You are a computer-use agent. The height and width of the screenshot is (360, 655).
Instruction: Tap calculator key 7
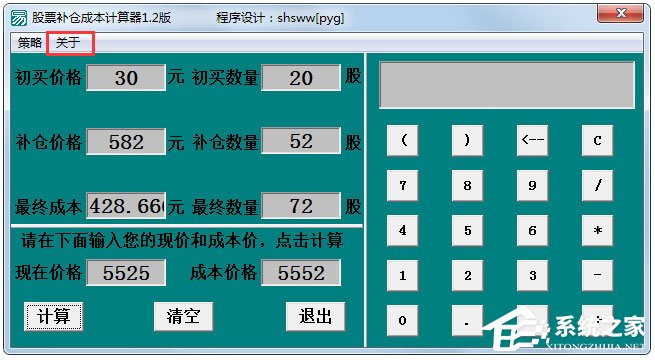[x=403, y=185]
